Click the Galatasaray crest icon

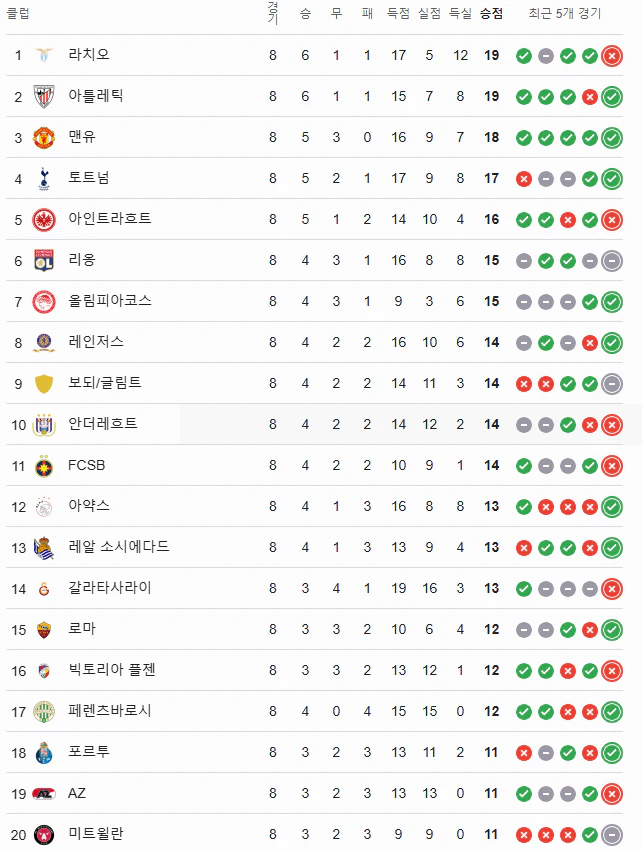click(x=44, y=589)
